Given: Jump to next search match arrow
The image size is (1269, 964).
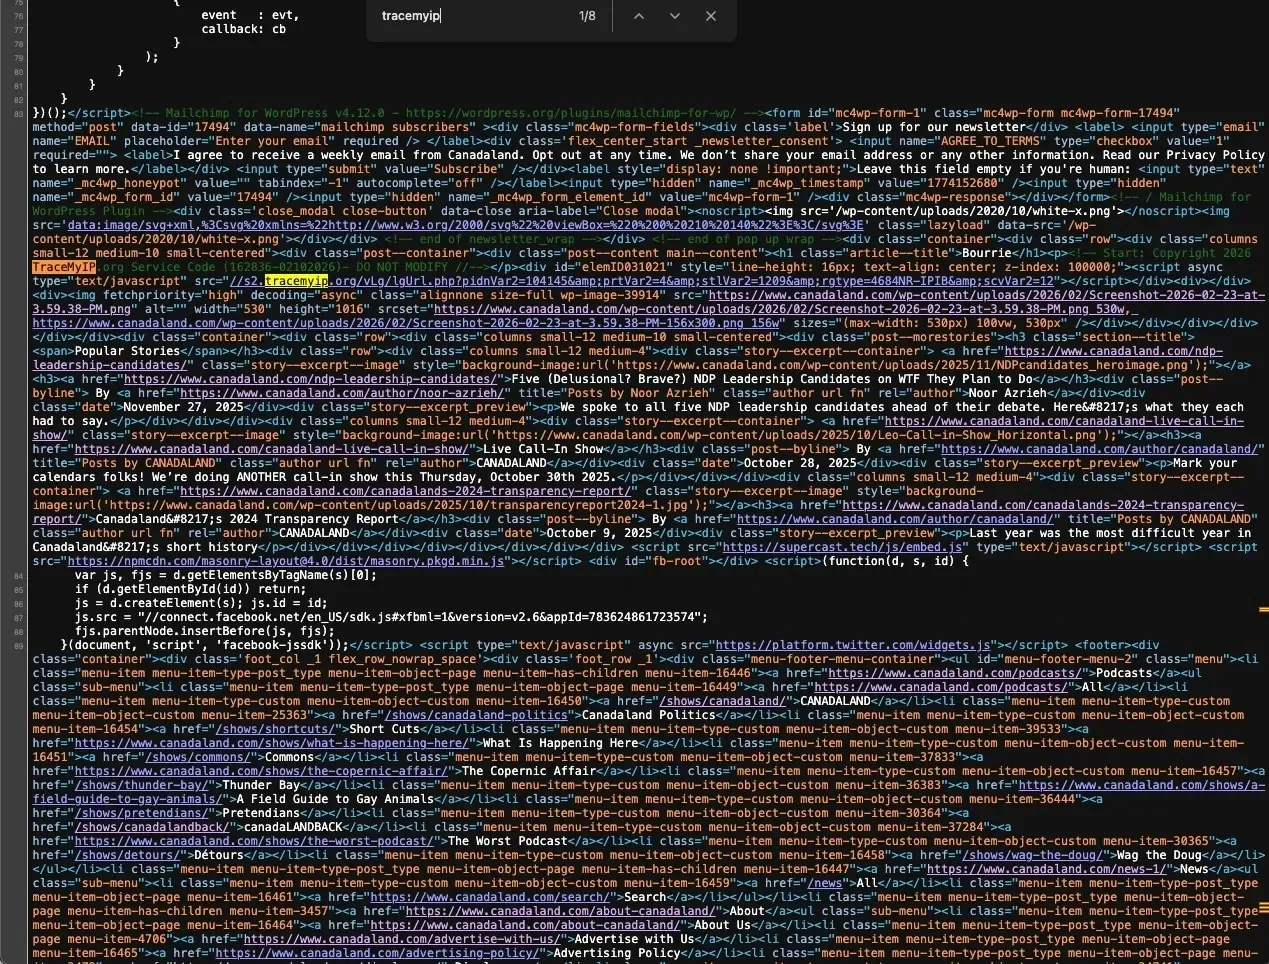Looking at the screenshot, I should click(674, 16).
